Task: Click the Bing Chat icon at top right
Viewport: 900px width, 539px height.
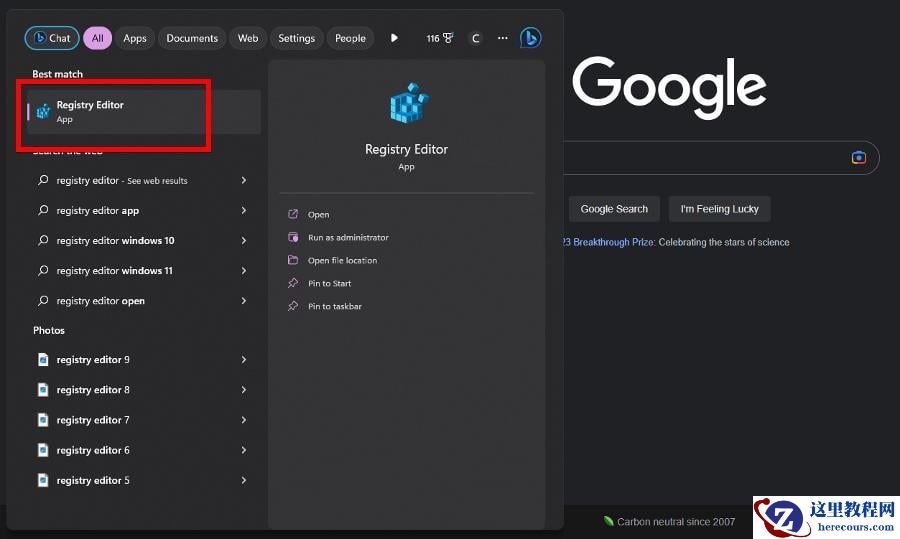Action: (530, 38)
